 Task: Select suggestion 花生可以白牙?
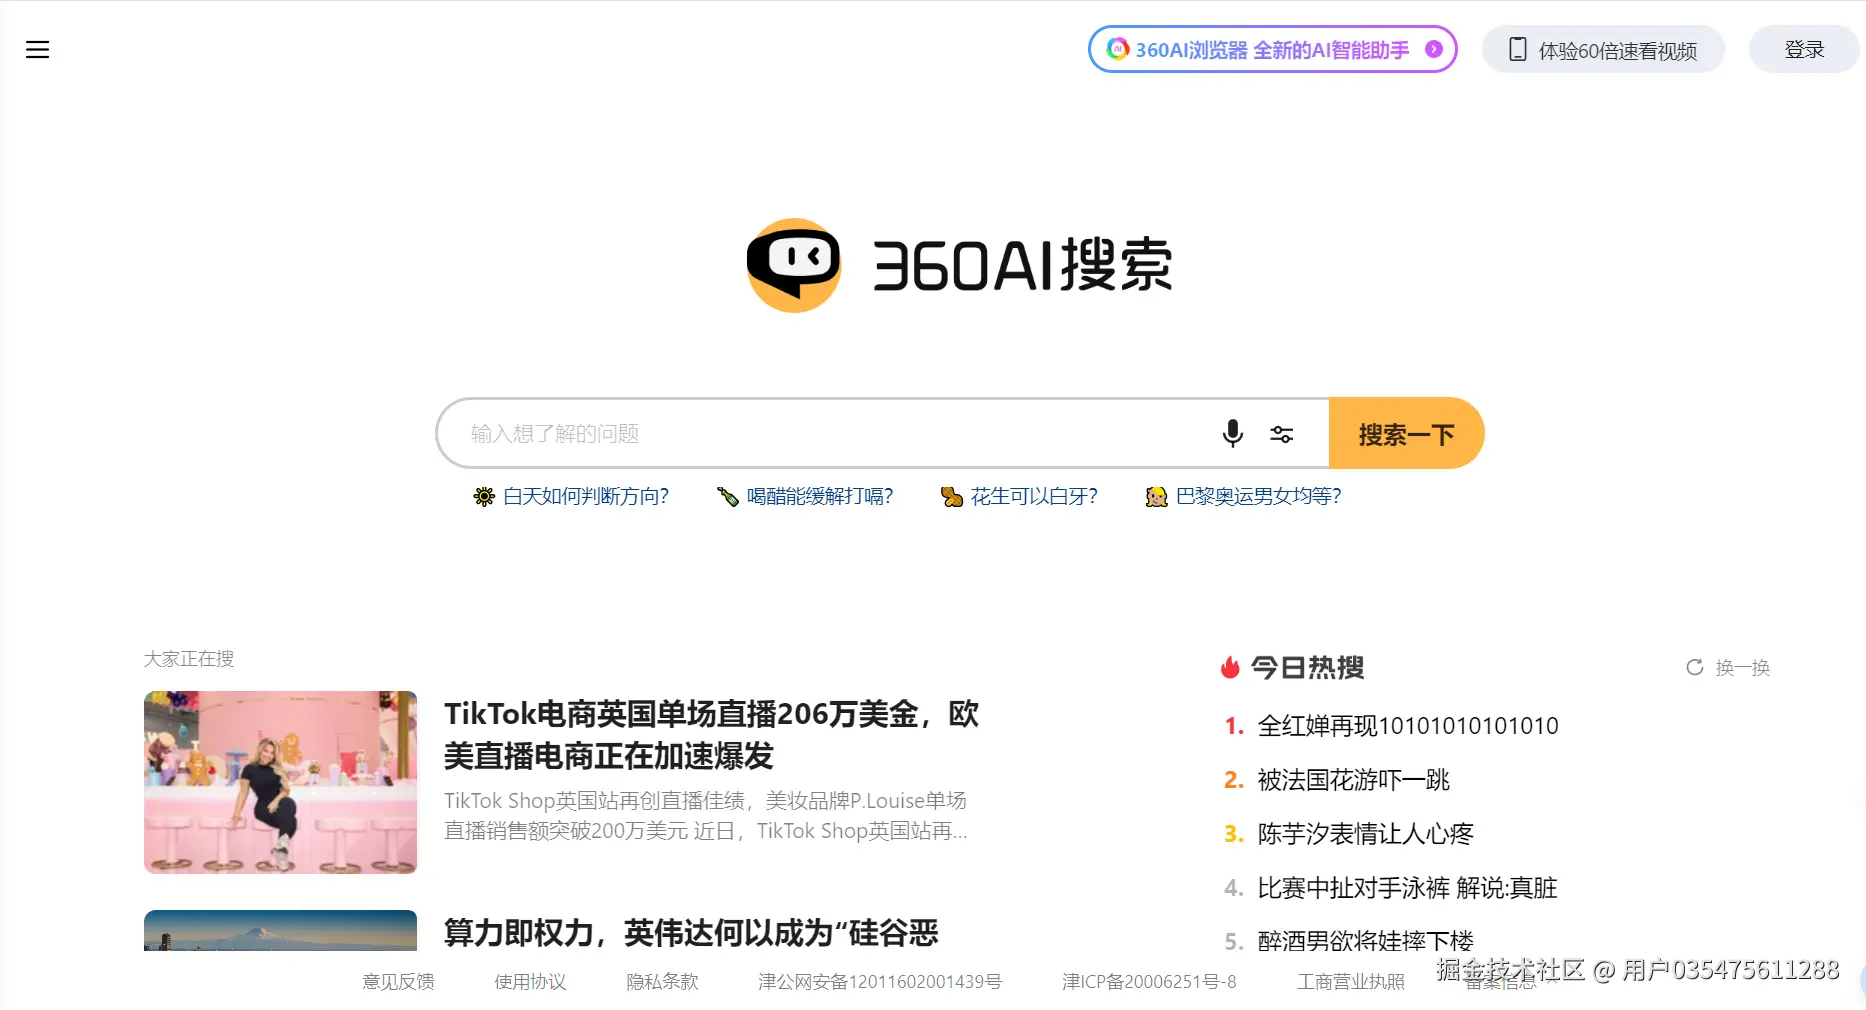tap(1034, 496)
